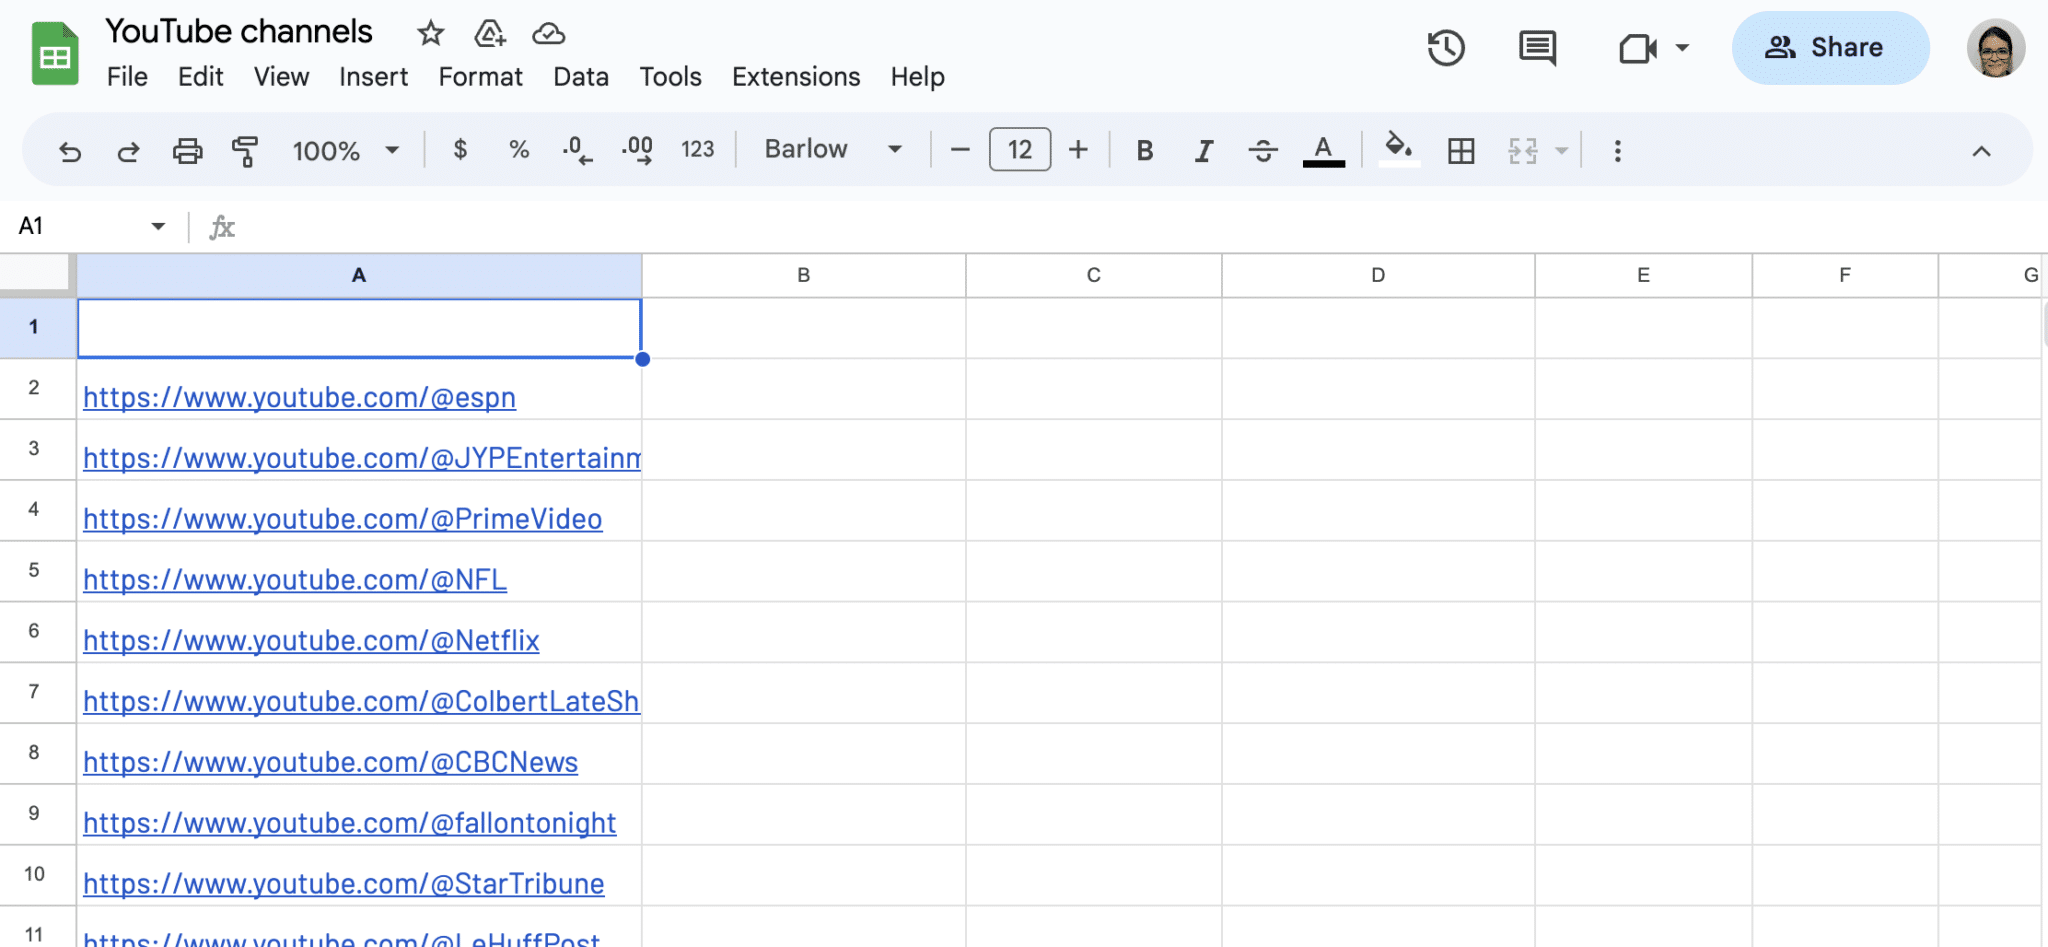Image resolution: width=2048 pixels, height=947 pixels.
Task: Open version history clock icon
Action: click(1446, 48)
